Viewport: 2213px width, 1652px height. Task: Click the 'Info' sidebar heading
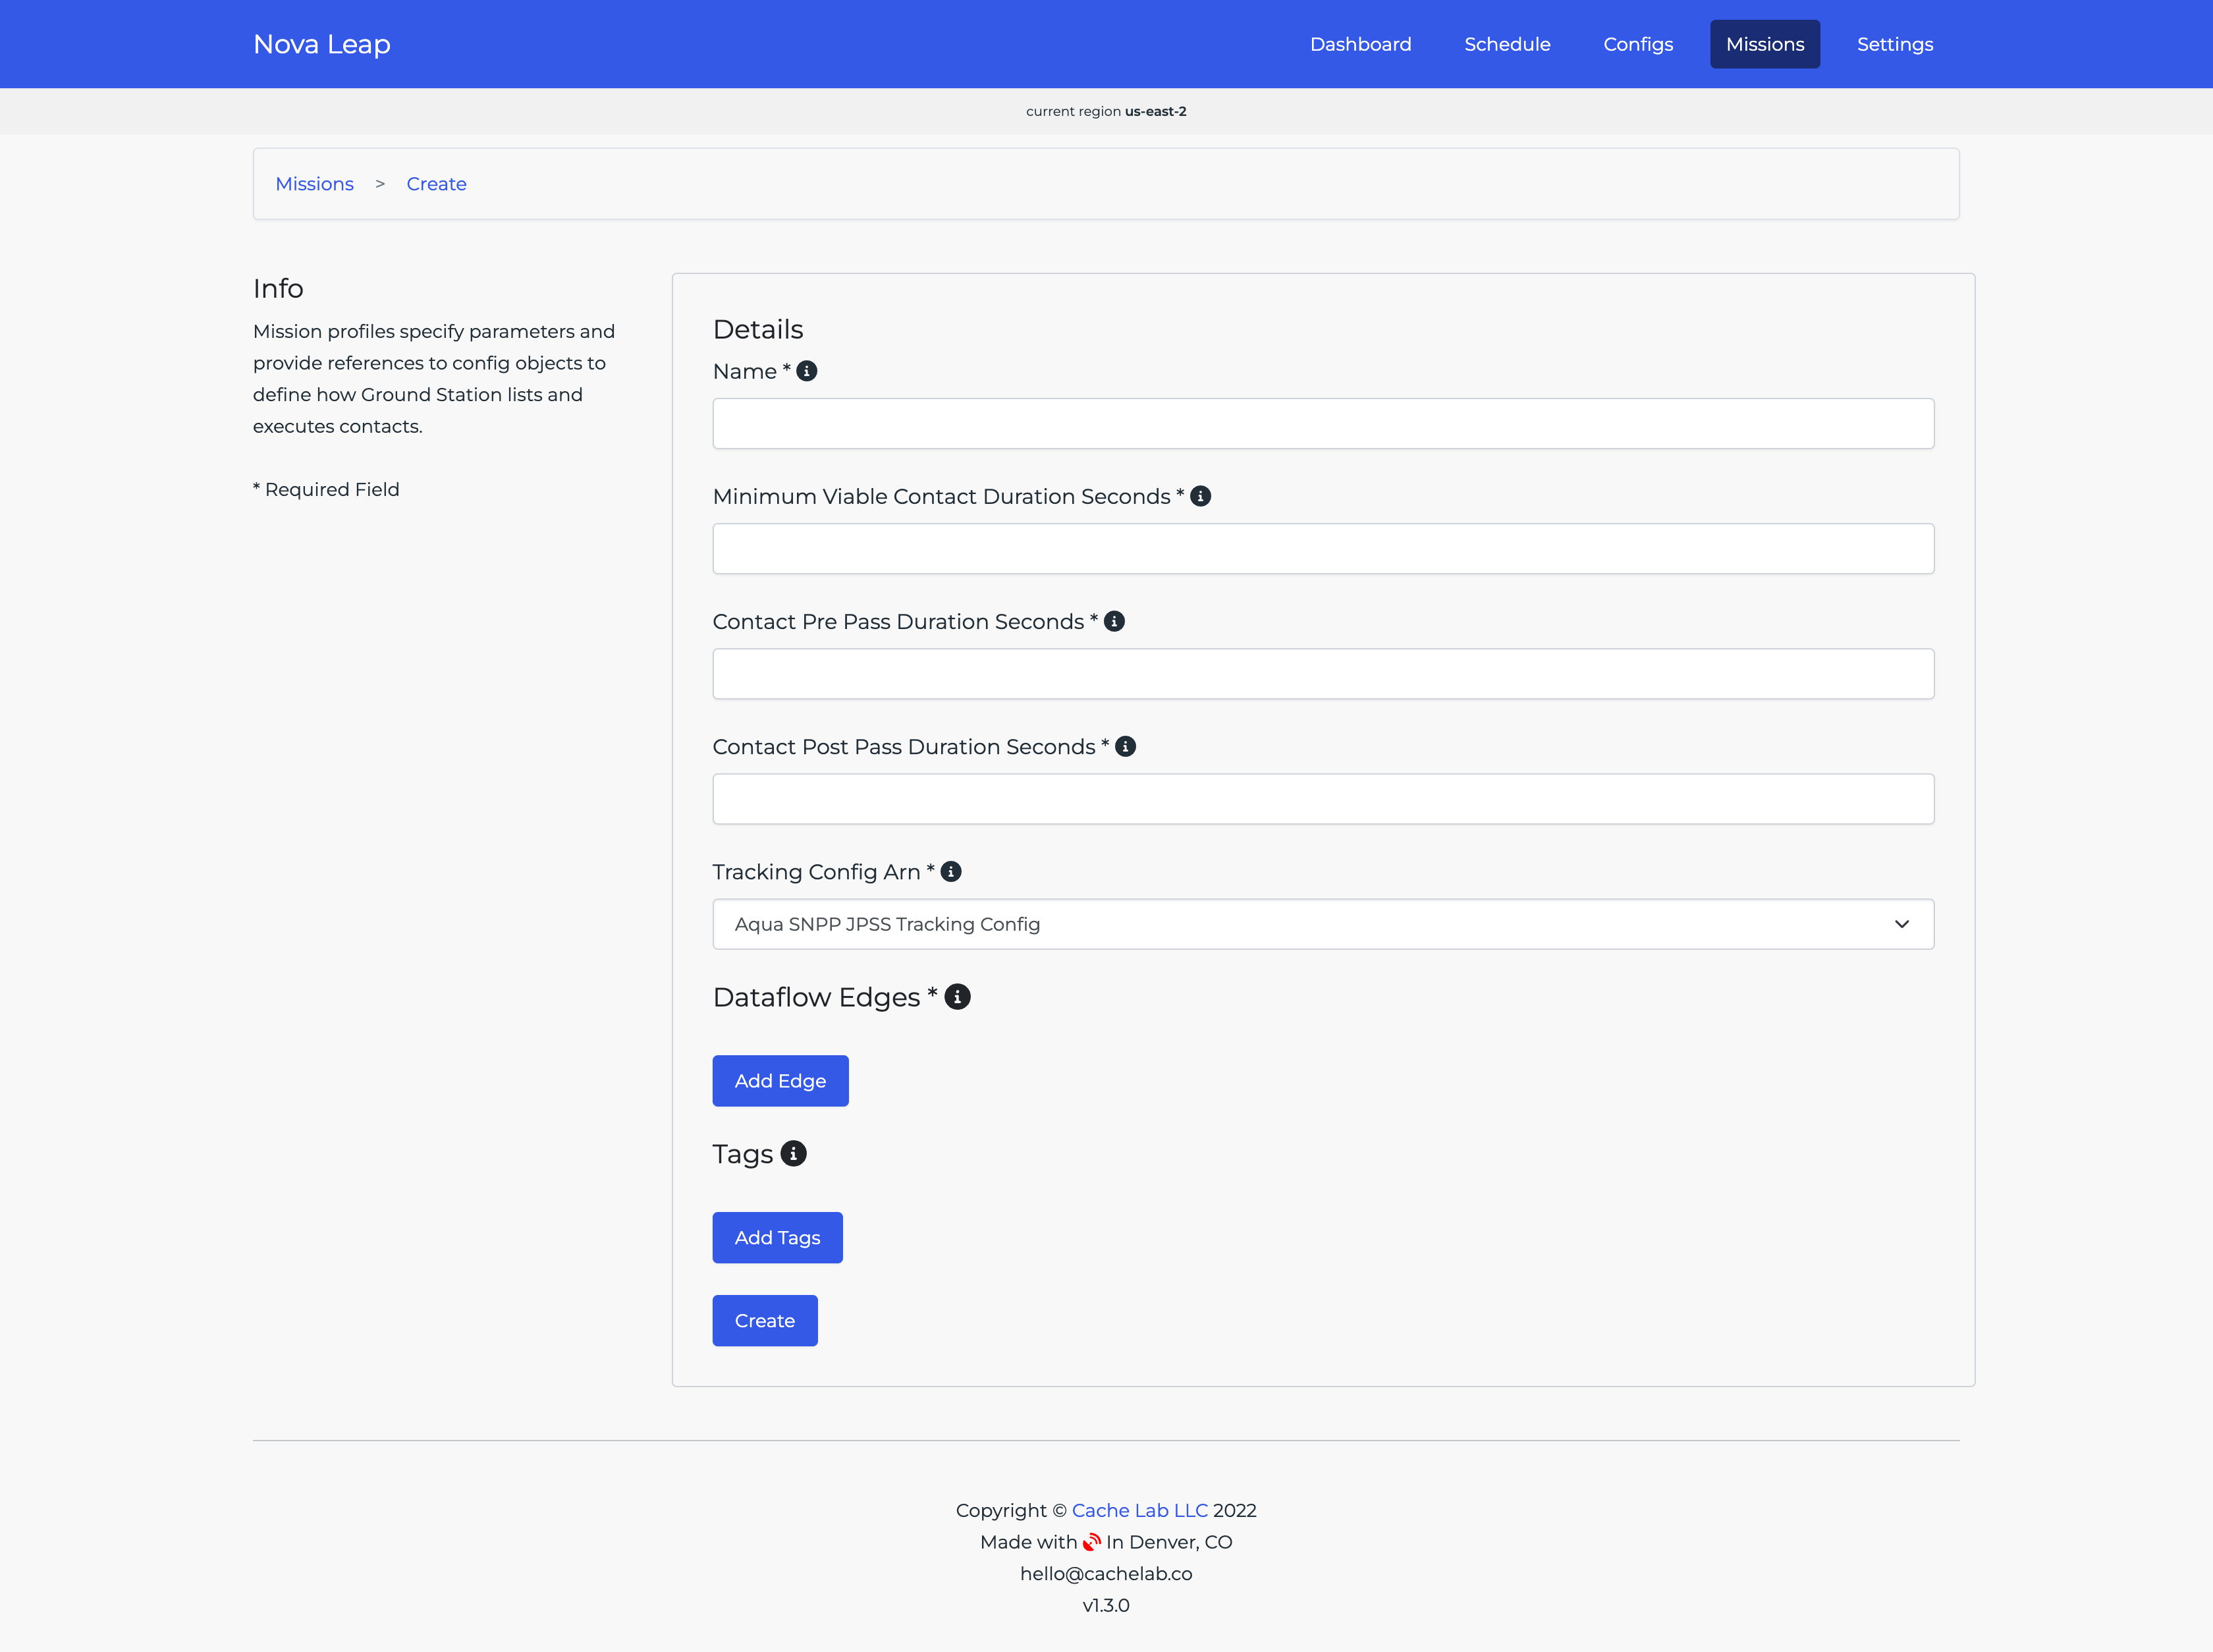click(x=278, y=288)
